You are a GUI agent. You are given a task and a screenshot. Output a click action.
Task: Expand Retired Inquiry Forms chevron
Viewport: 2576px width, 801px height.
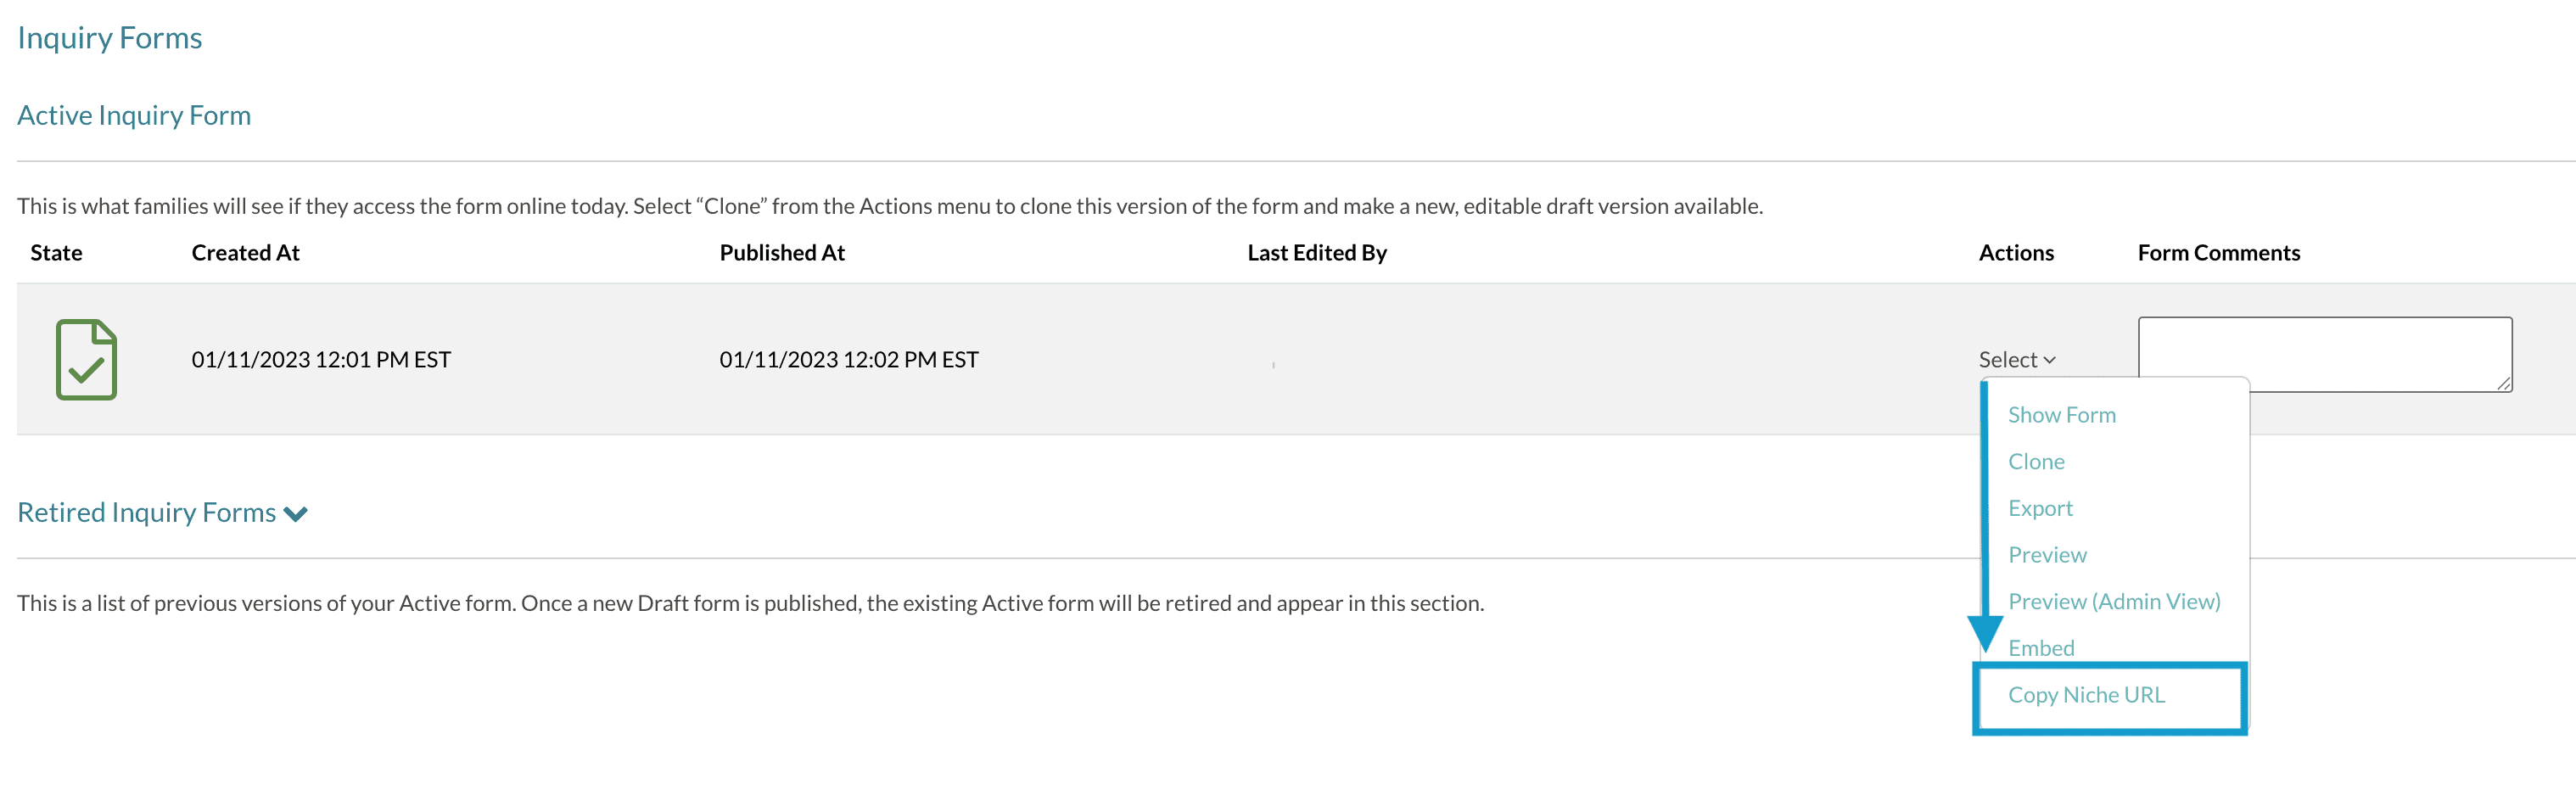point(295,514)
